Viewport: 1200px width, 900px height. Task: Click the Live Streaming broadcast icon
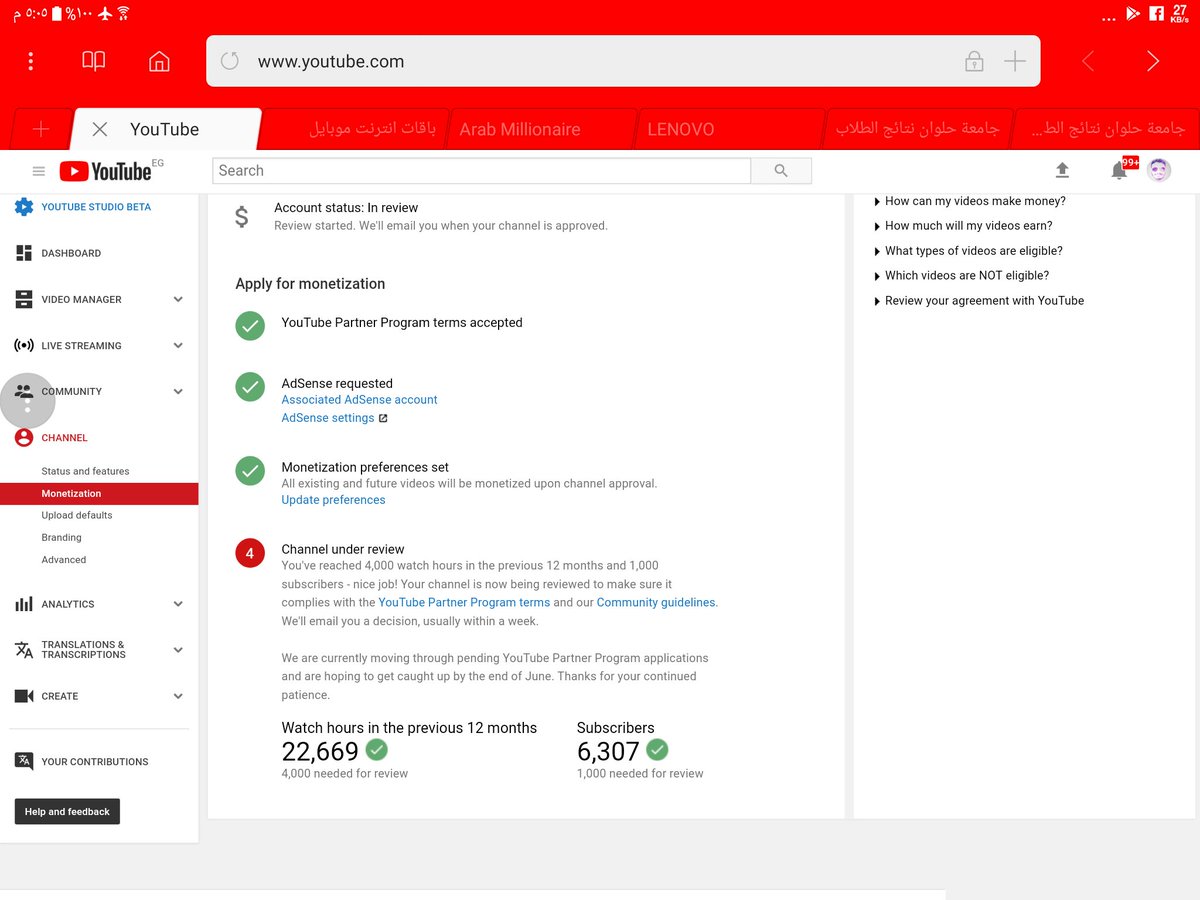[24, 345]
